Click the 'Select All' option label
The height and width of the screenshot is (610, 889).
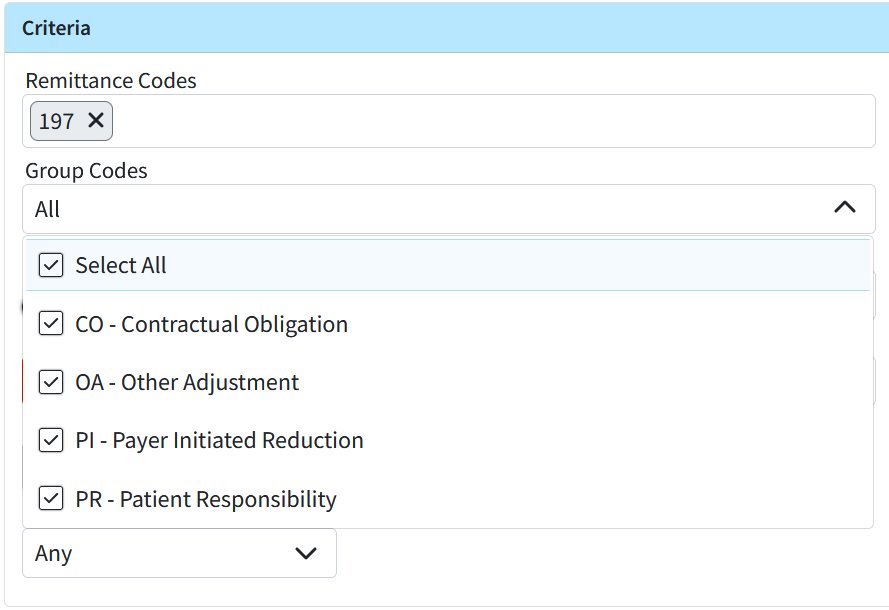(x=121, y=265)
